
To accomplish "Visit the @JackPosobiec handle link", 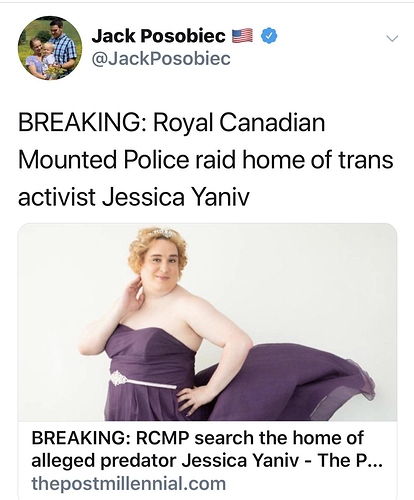I will 161,59.
